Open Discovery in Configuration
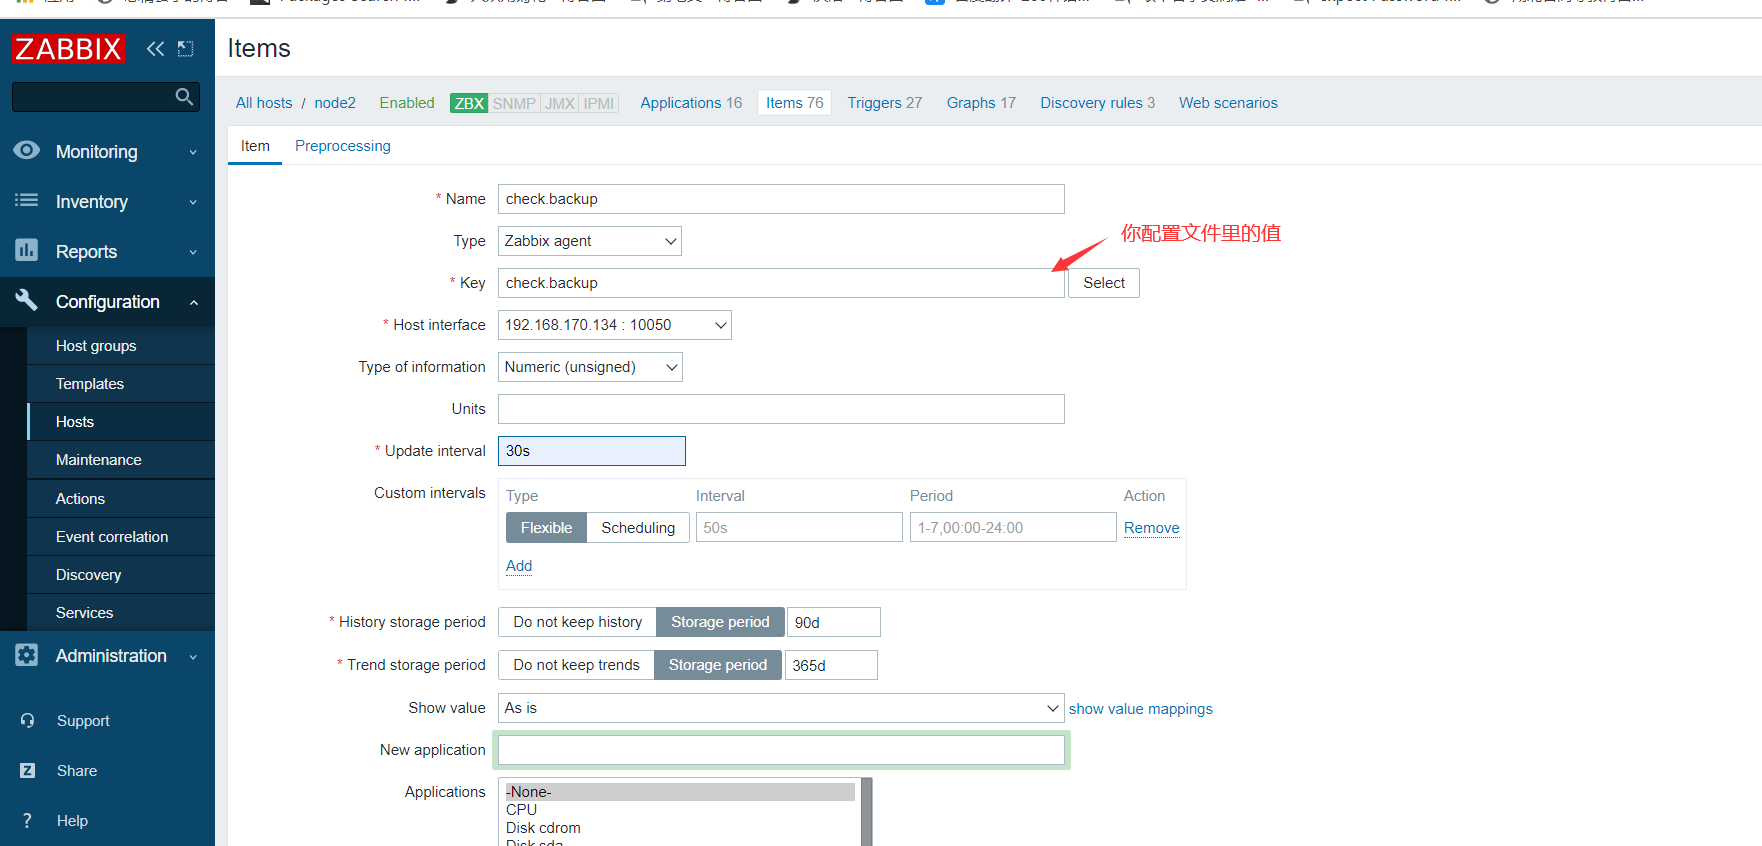 click(x=121, y=575)
